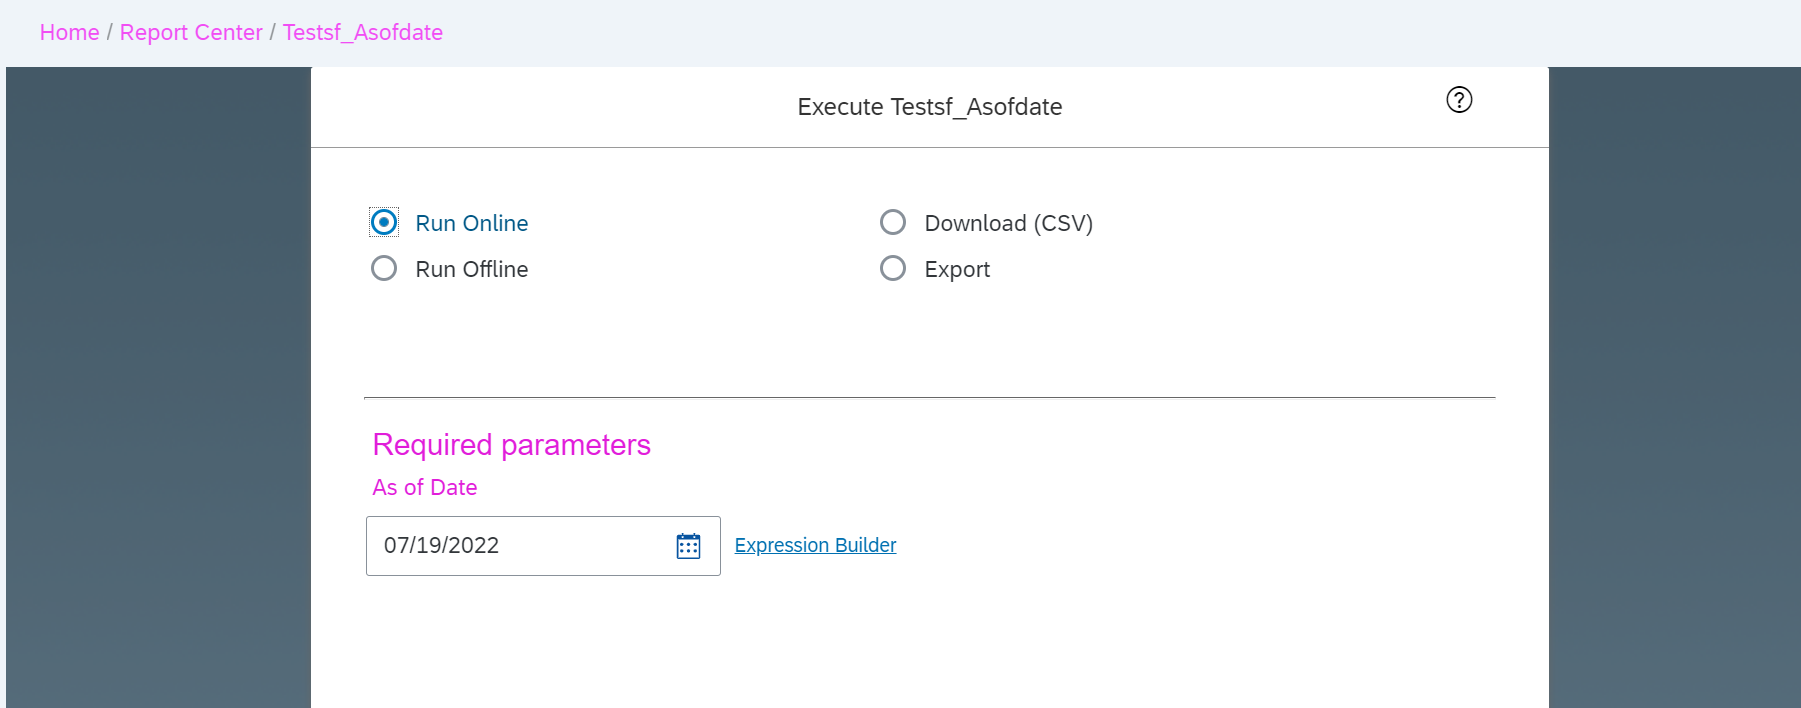
Task: Choose the Download (CSV) radio button
Action: click(x=893, y=222)
